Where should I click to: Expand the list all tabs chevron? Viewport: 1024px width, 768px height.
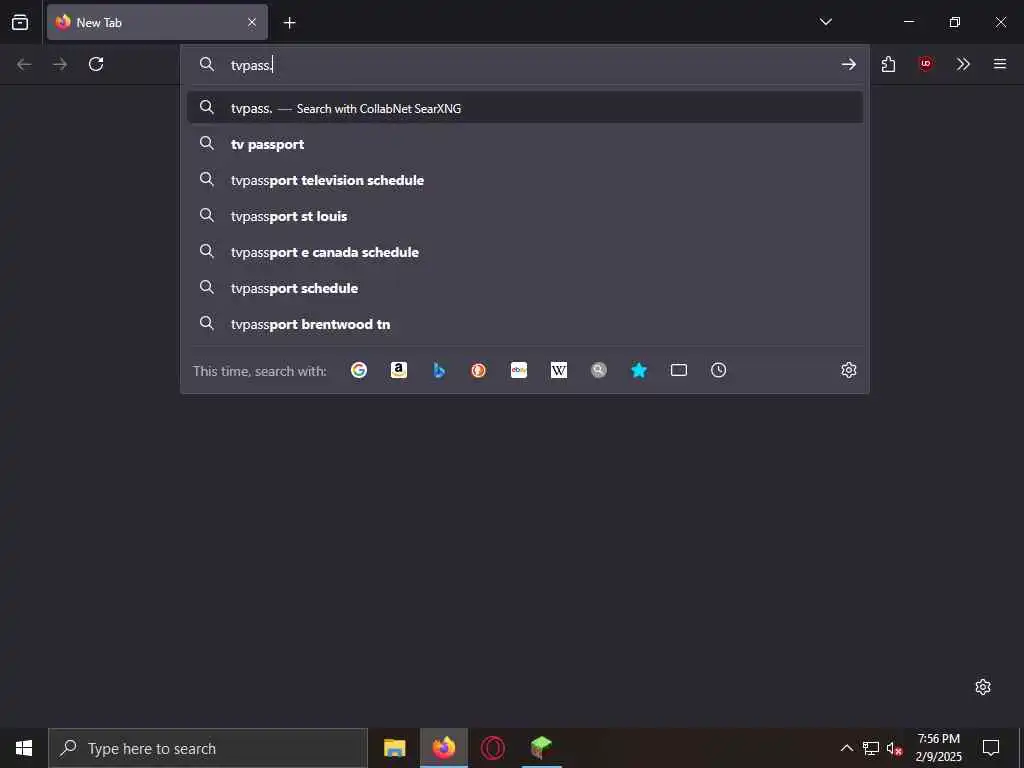pyautogui.click(x=825, y=22)
